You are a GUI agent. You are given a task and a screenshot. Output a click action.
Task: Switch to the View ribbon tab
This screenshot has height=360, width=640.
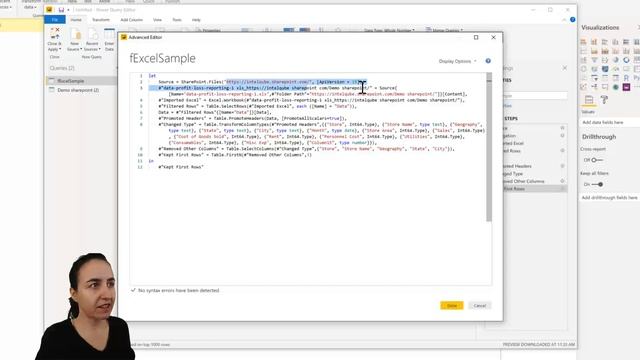tap(157, 20)
